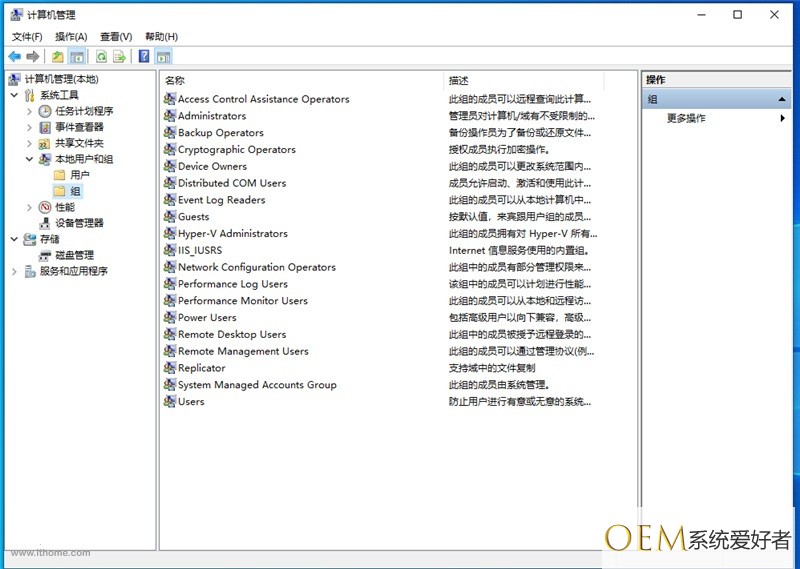Toggle the show/hide console tree toolbar icon
Viewport: 800px width, 569px height.
click(76, 57)
